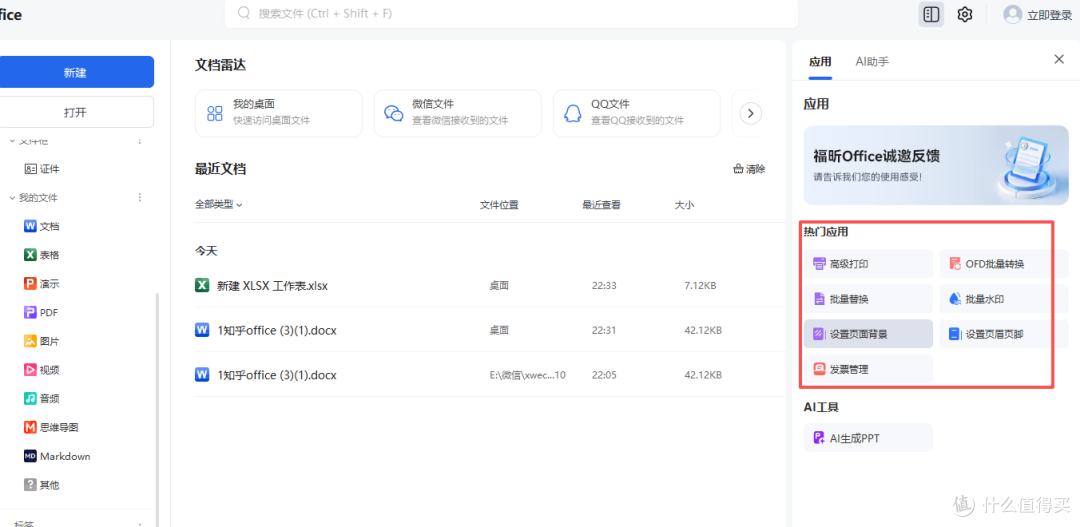
Task: Toggle the side panel layout icon
Action: tap(931, 14)
